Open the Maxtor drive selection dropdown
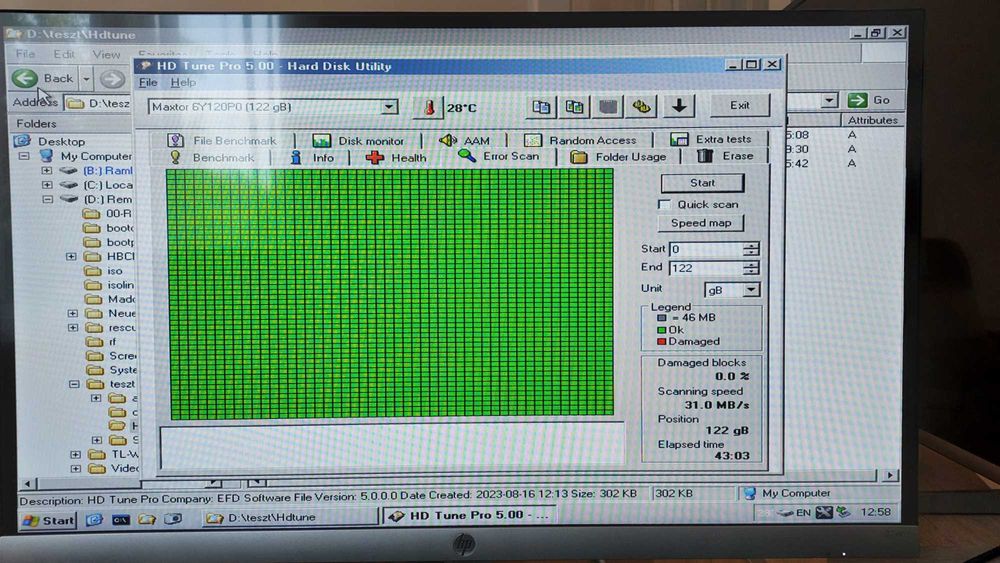This screenshot has width=1000, height=563. (x=389, y=107)
